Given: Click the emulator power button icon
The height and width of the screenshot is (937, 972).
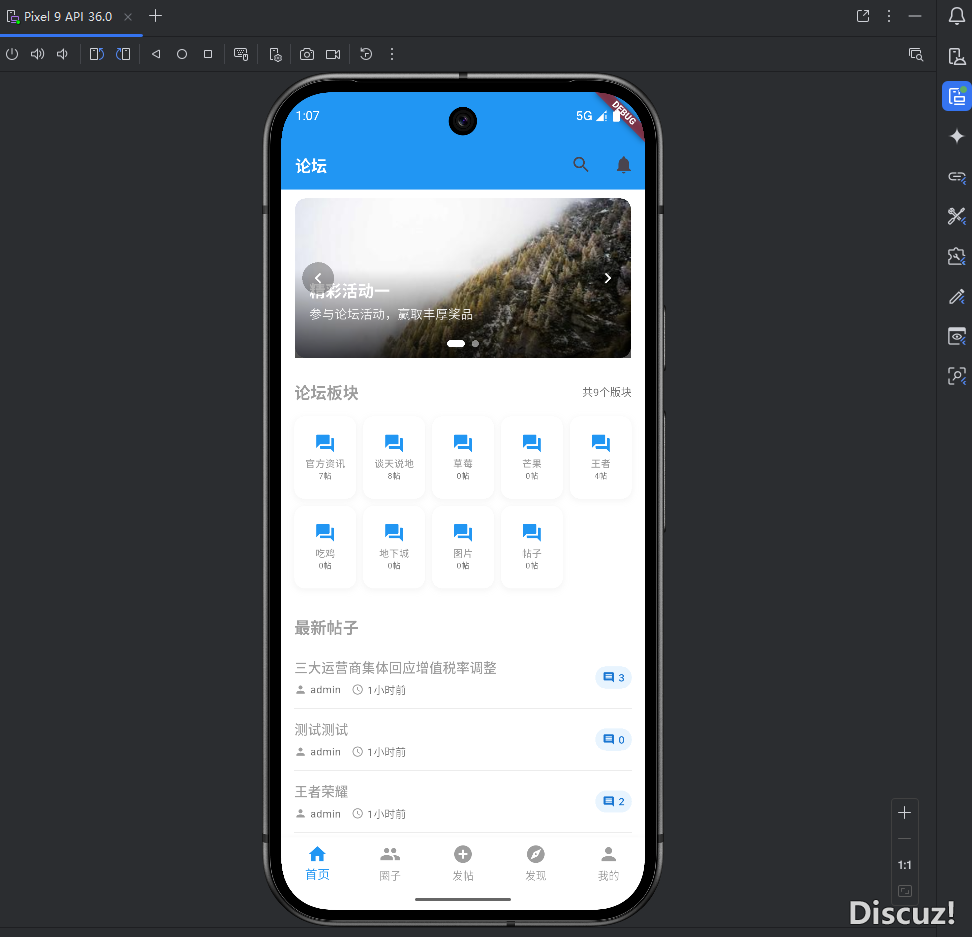Looking at the screenshot, I should [12, 54].
